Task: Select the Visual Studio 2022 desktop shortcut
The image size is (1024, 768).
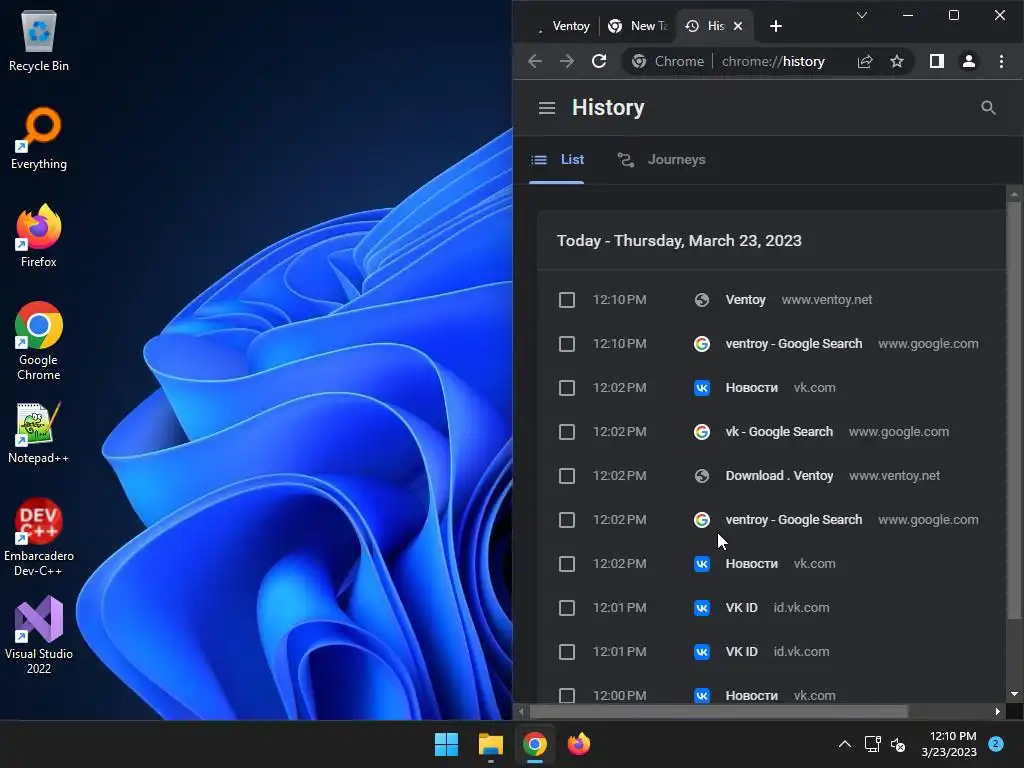Action: (39, 635)
